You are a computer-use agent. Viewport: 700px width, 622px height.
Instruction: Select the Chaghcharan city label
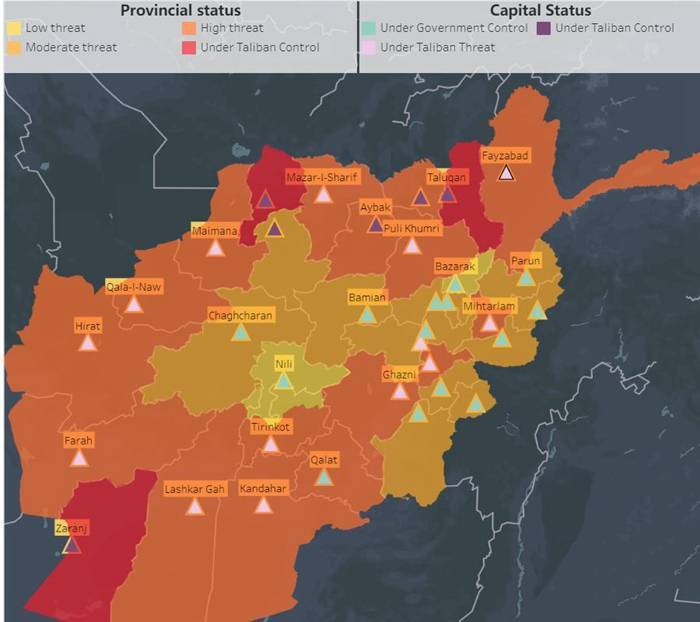[x=240, y=315]
